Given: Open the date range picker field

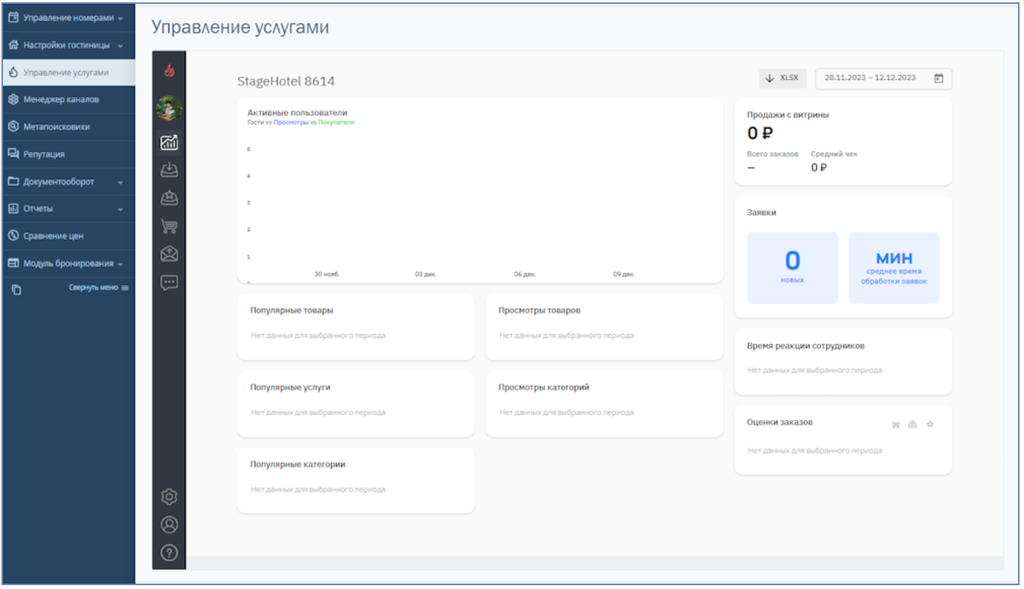Looking at the screenshot, I should coord(883,78).
